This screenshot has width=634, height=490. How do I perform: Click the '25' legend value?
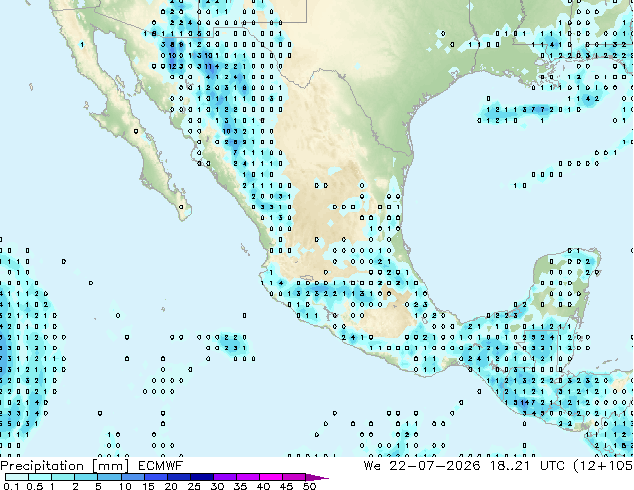[x=194, y=486]
